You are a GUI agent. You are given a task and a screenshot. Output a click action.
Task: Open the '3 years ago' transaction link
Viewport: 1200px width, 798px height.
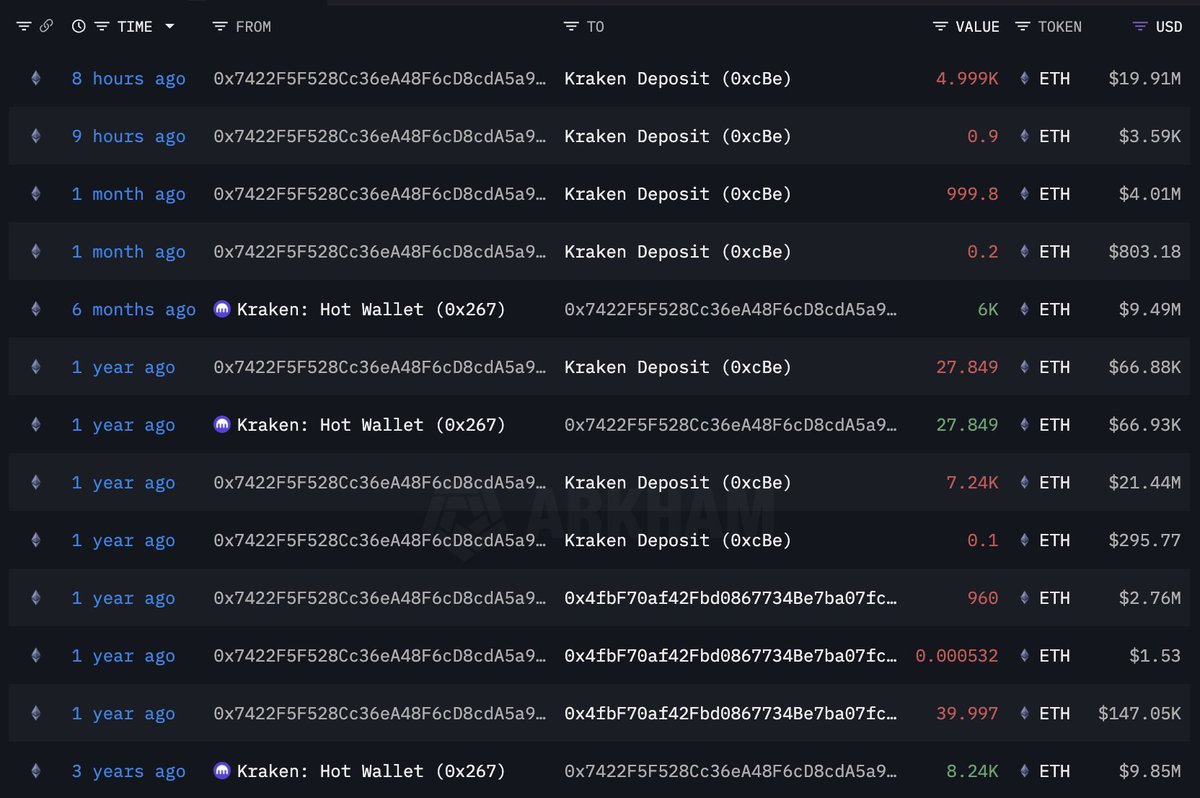[128, 771]
